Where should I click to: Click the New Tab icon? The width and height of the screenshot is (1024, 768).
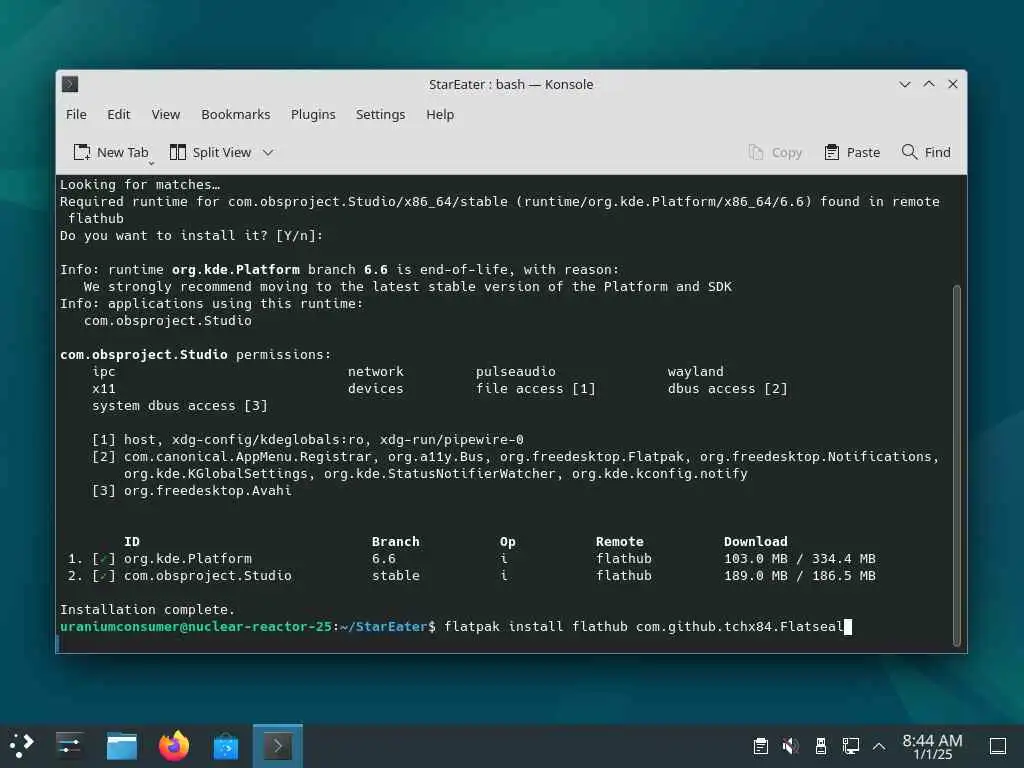point(82,152)
